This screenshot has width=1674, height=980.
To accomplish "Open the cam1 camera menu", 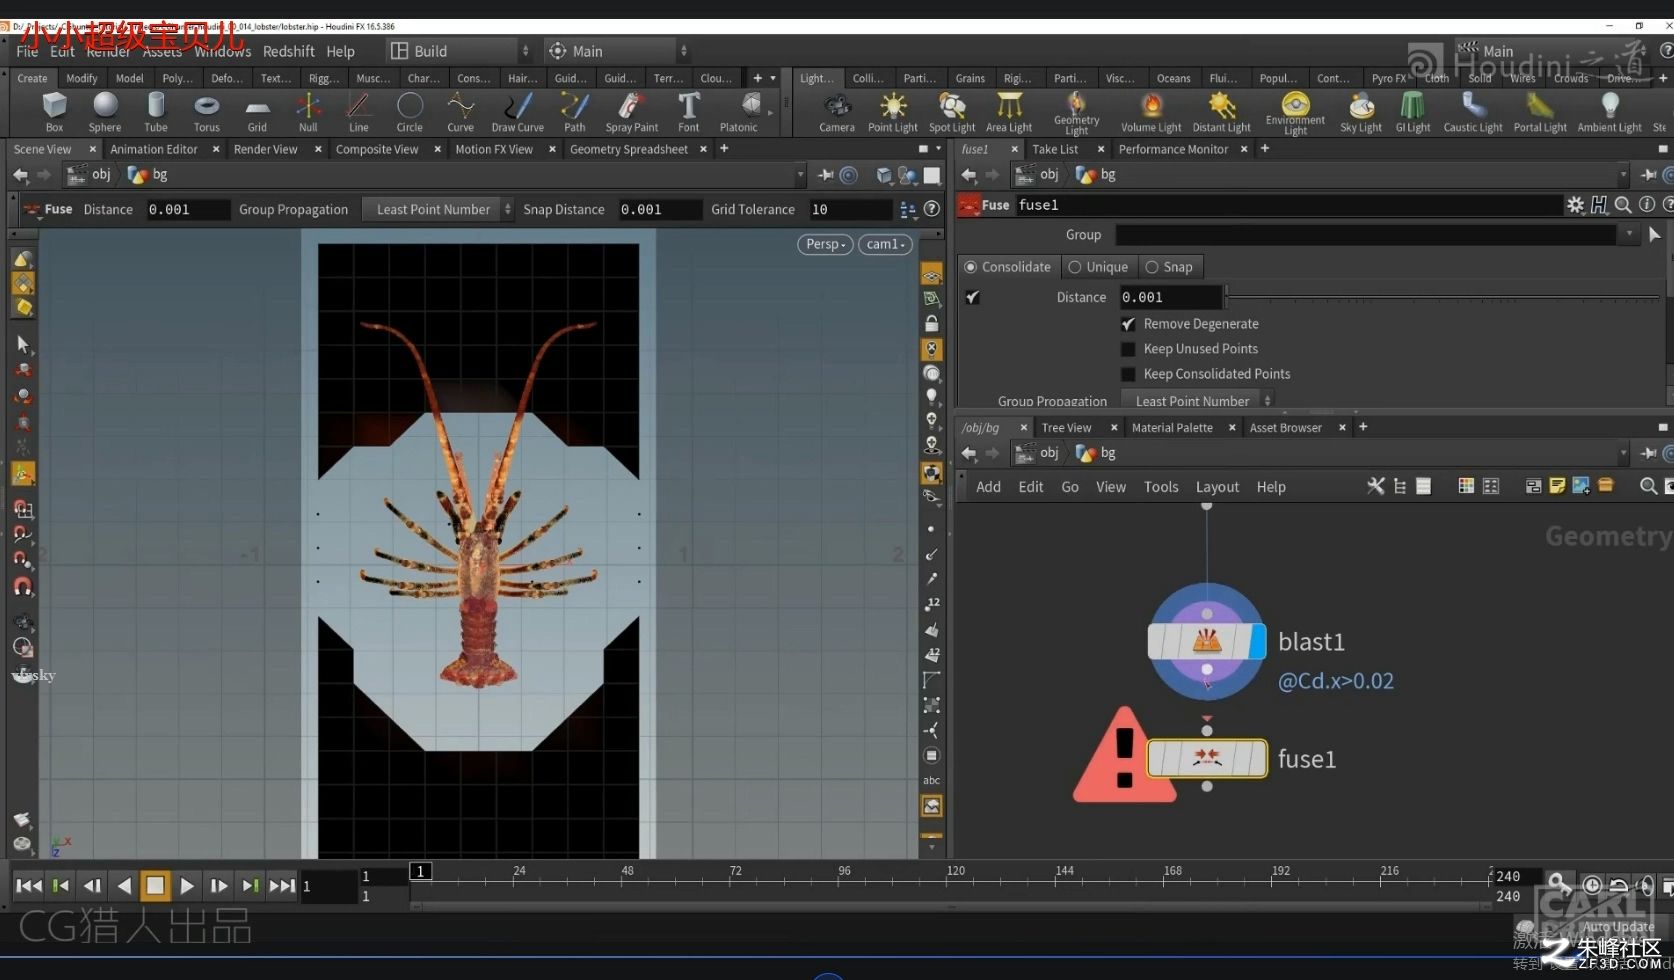I will [885, 244].
